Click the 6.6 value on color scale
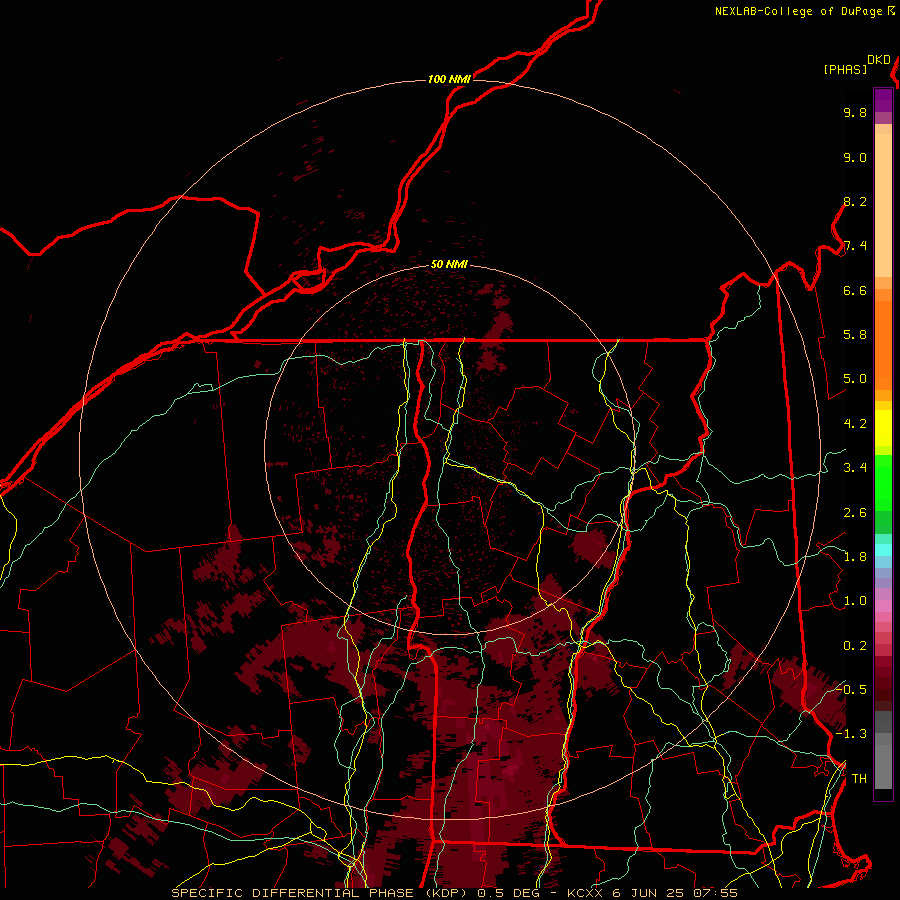 pyautogui.click(x=855, y=290)
